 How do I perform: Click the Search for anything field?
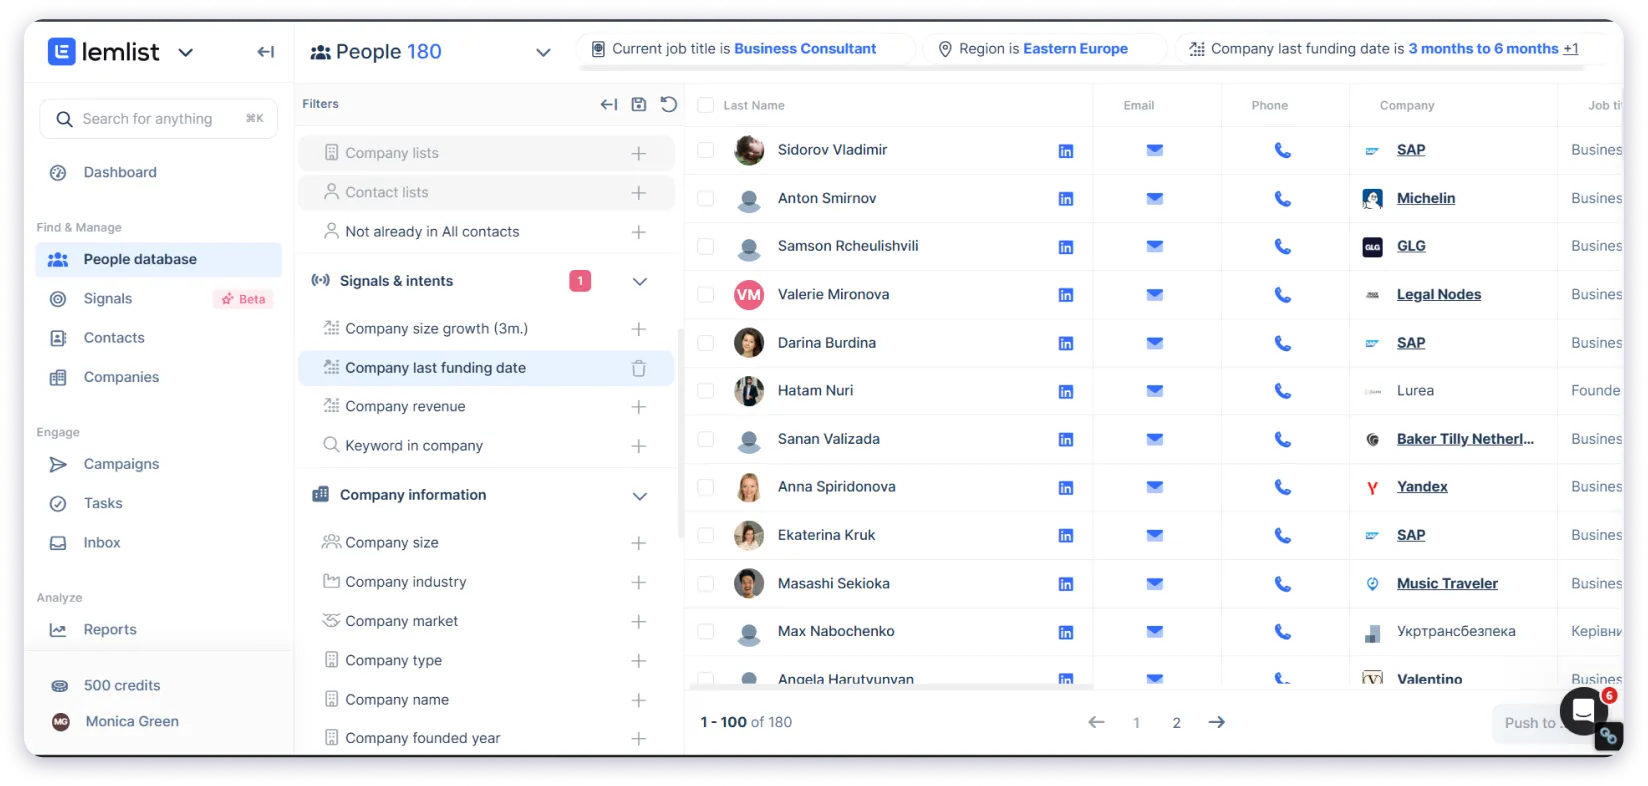[159, 119]
